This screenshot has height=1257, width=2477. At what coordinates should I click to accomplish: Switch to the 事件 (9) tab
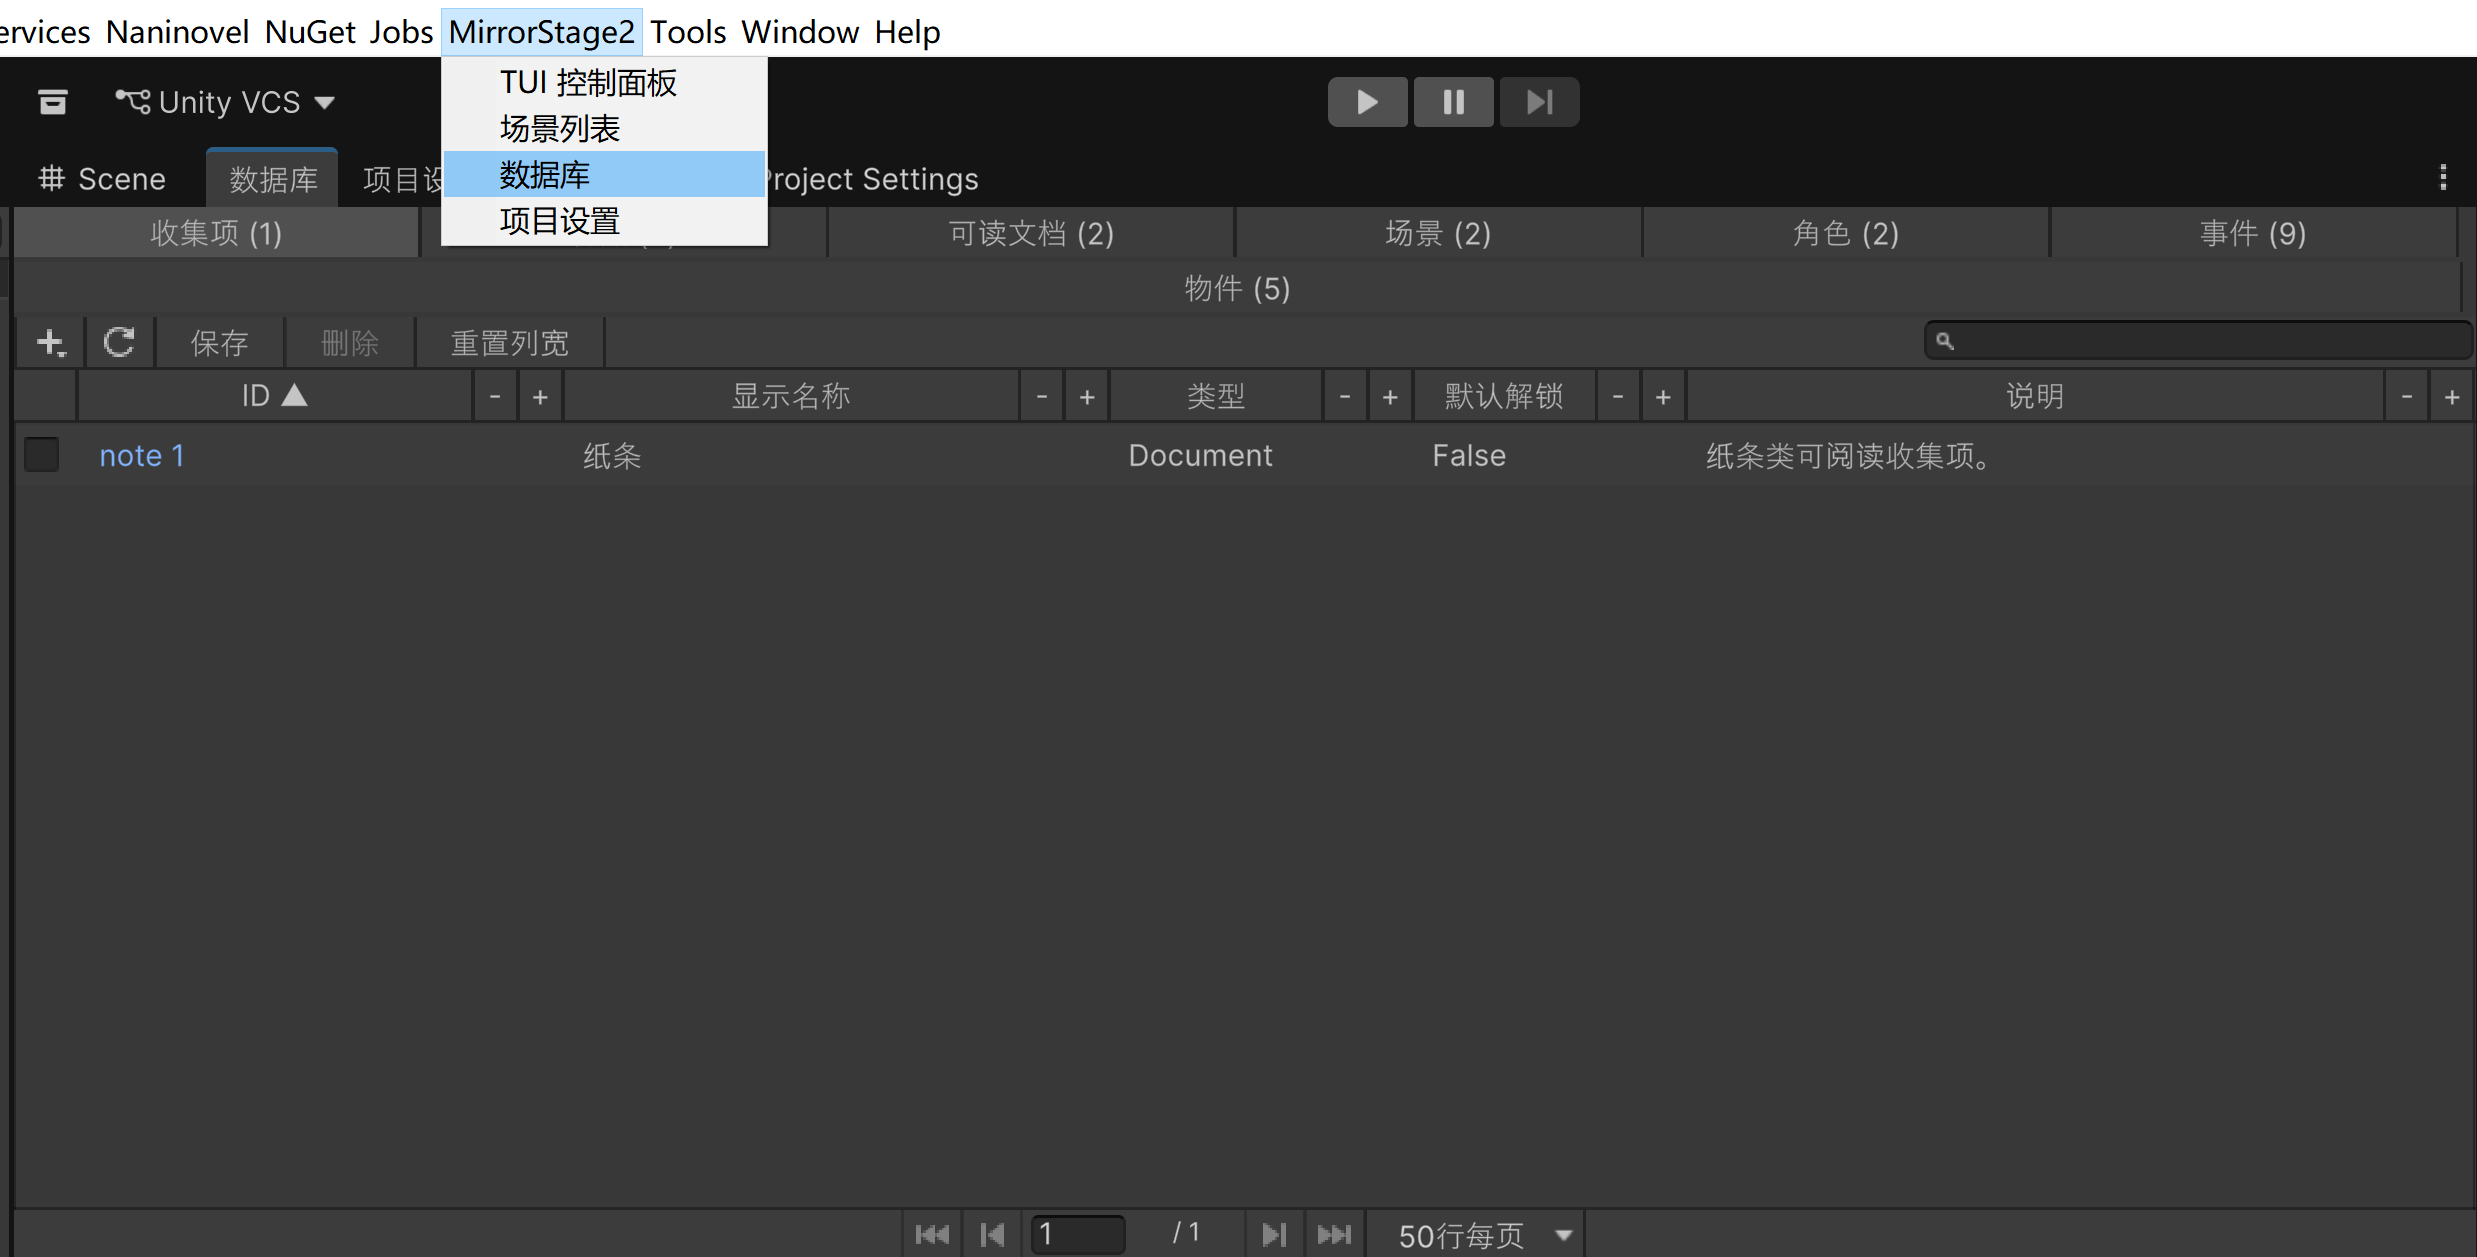pyautogui.click(x=2253, y=233)
